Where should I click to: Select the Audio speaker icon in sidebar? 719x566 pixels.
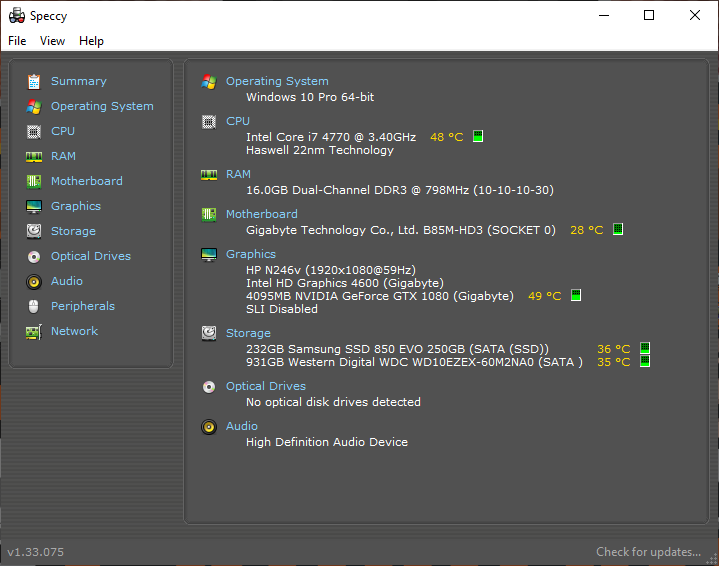coord(34,282)
